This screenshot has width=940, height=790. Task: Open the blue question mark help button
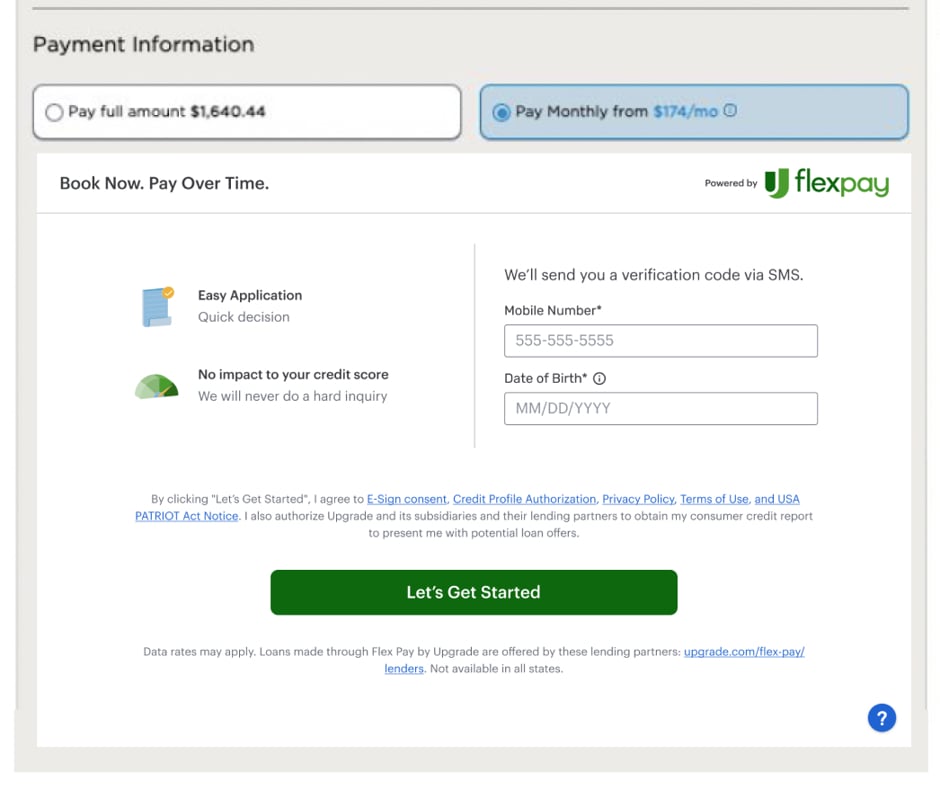pos(881,718)
